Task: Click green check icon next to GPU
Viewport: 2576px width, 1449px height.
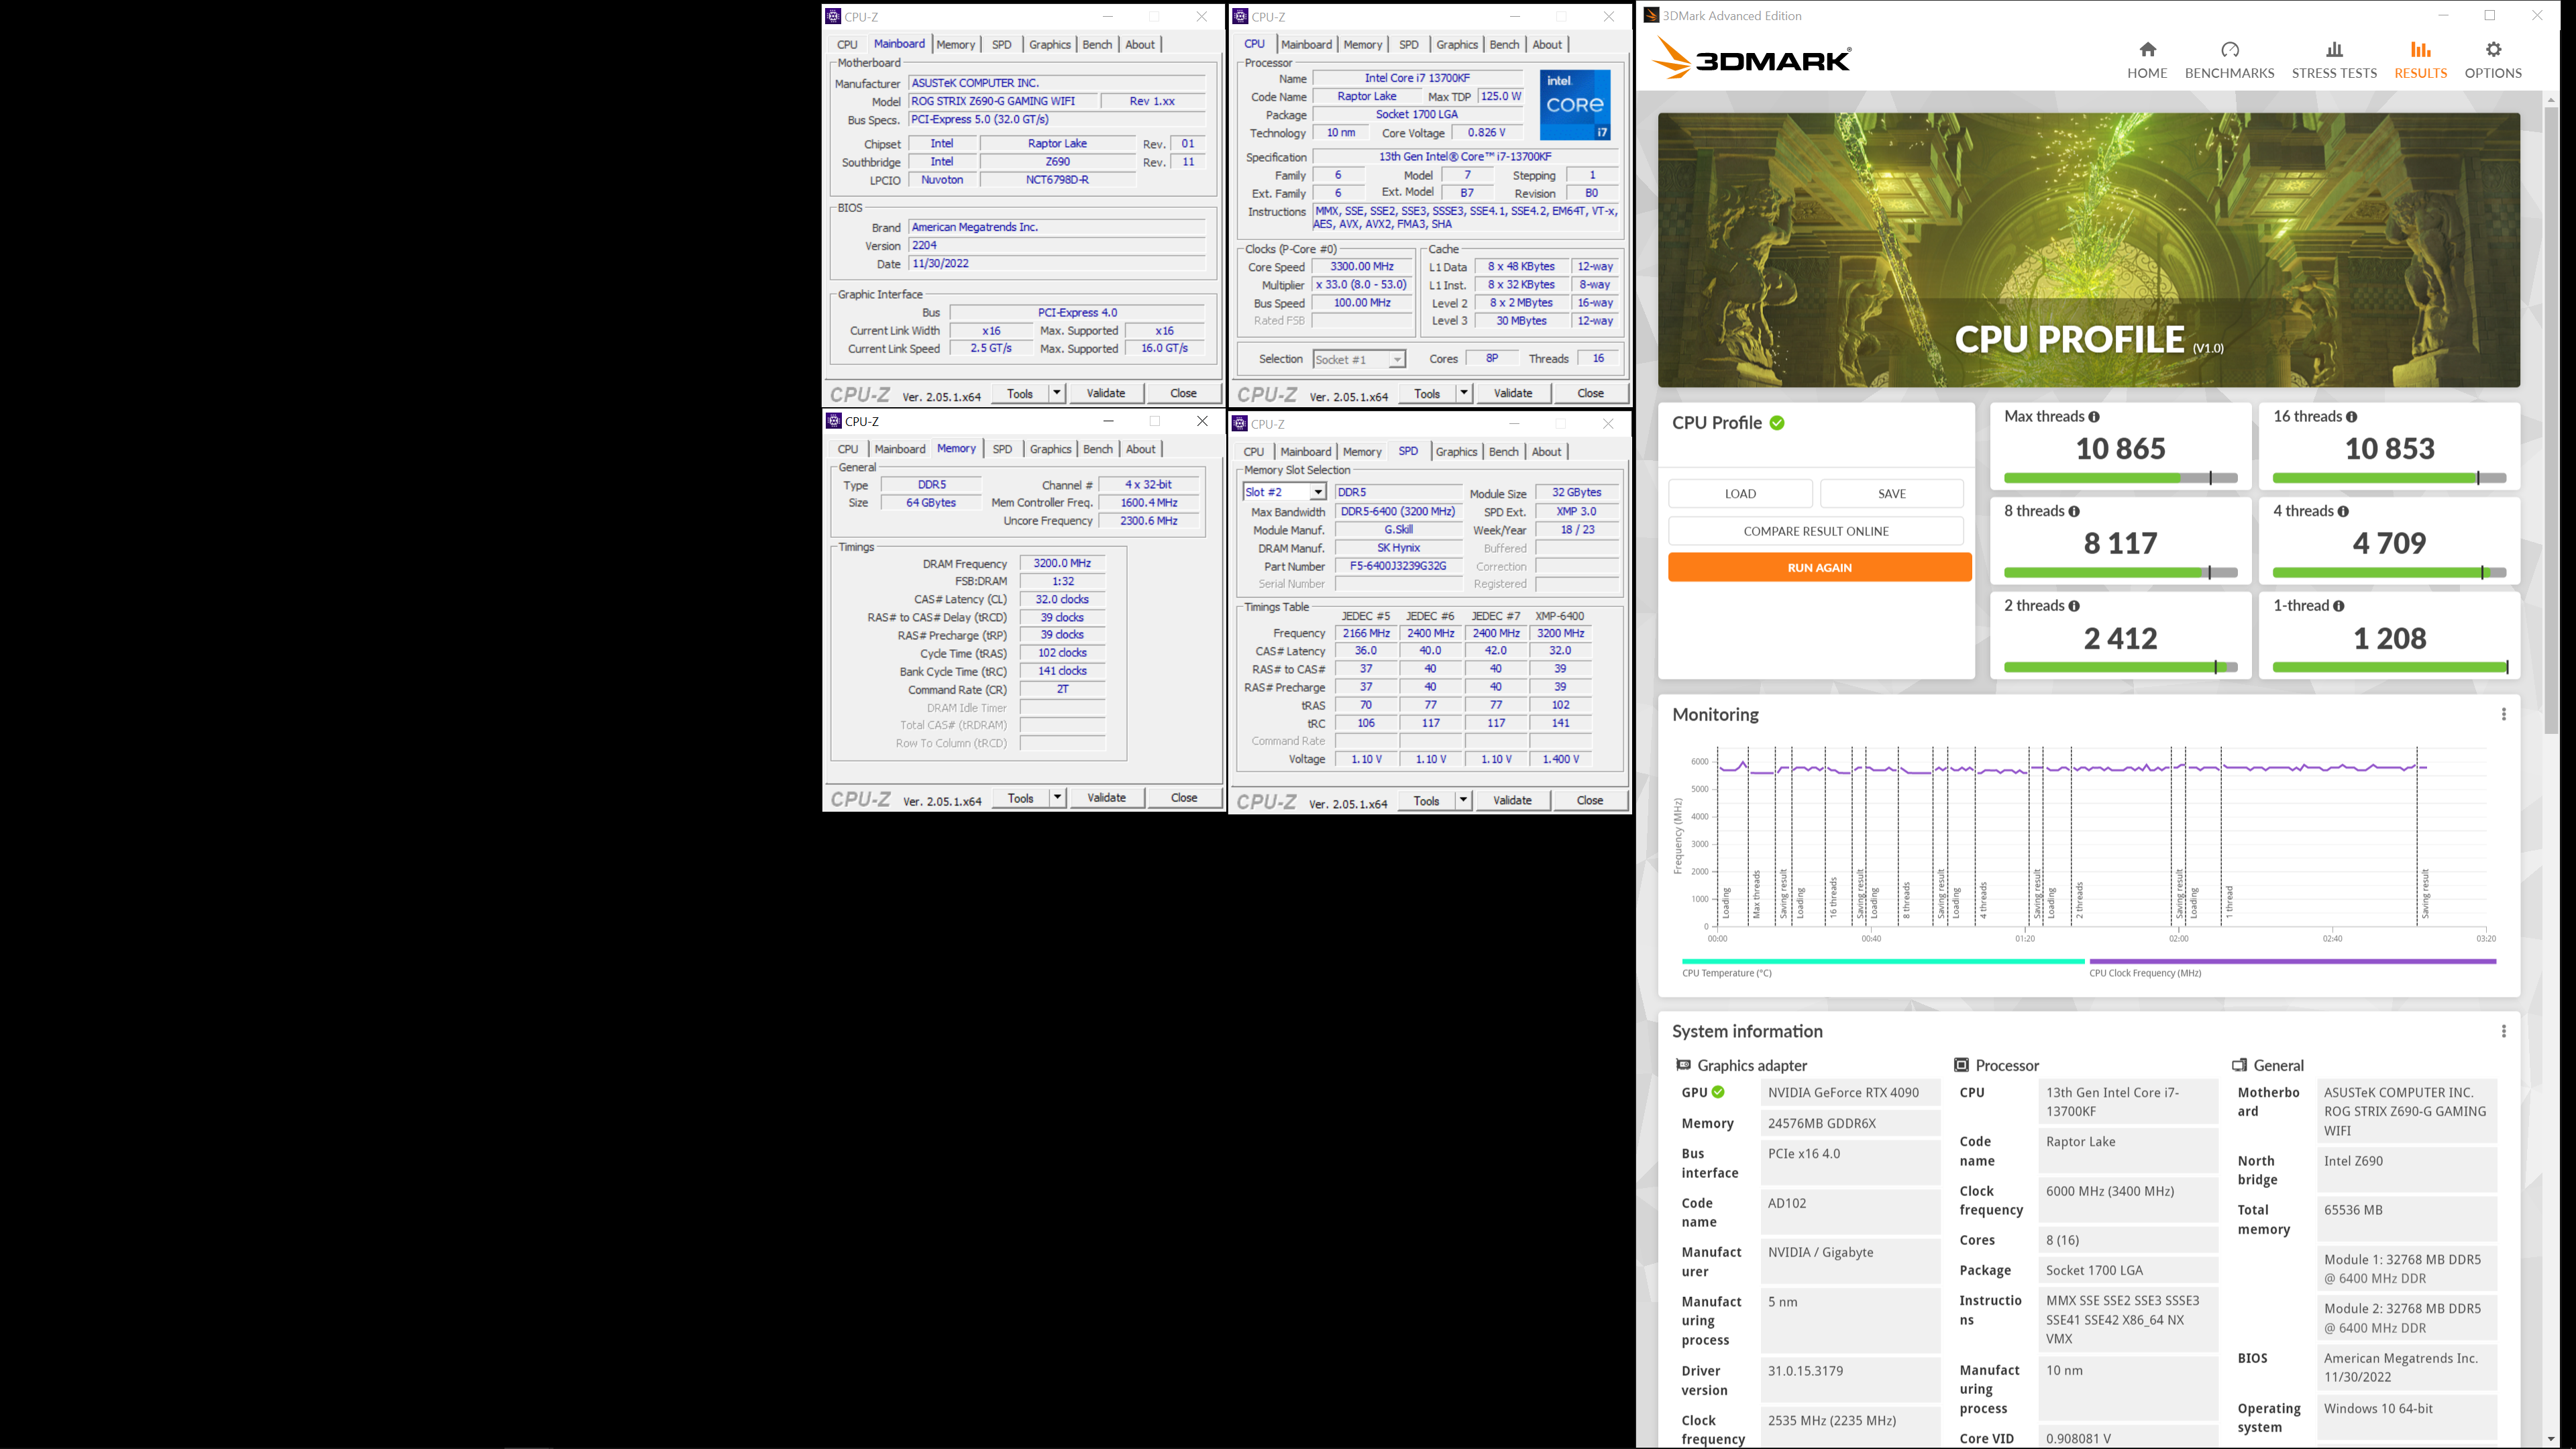Action: coord(1718,1092)
